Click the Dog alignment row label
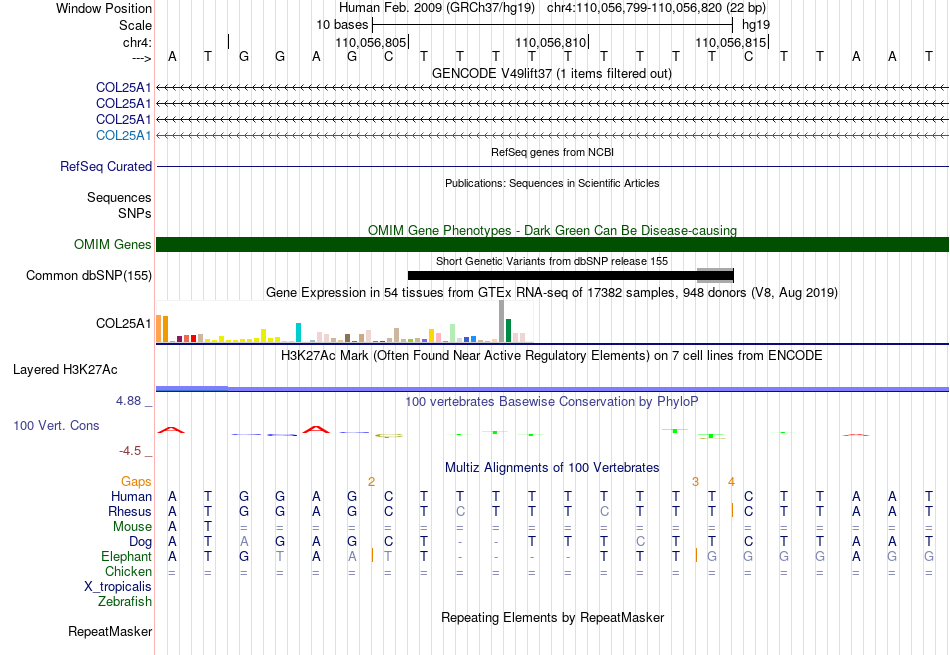This screenshot has height=655, width=950. pos(140,542)
